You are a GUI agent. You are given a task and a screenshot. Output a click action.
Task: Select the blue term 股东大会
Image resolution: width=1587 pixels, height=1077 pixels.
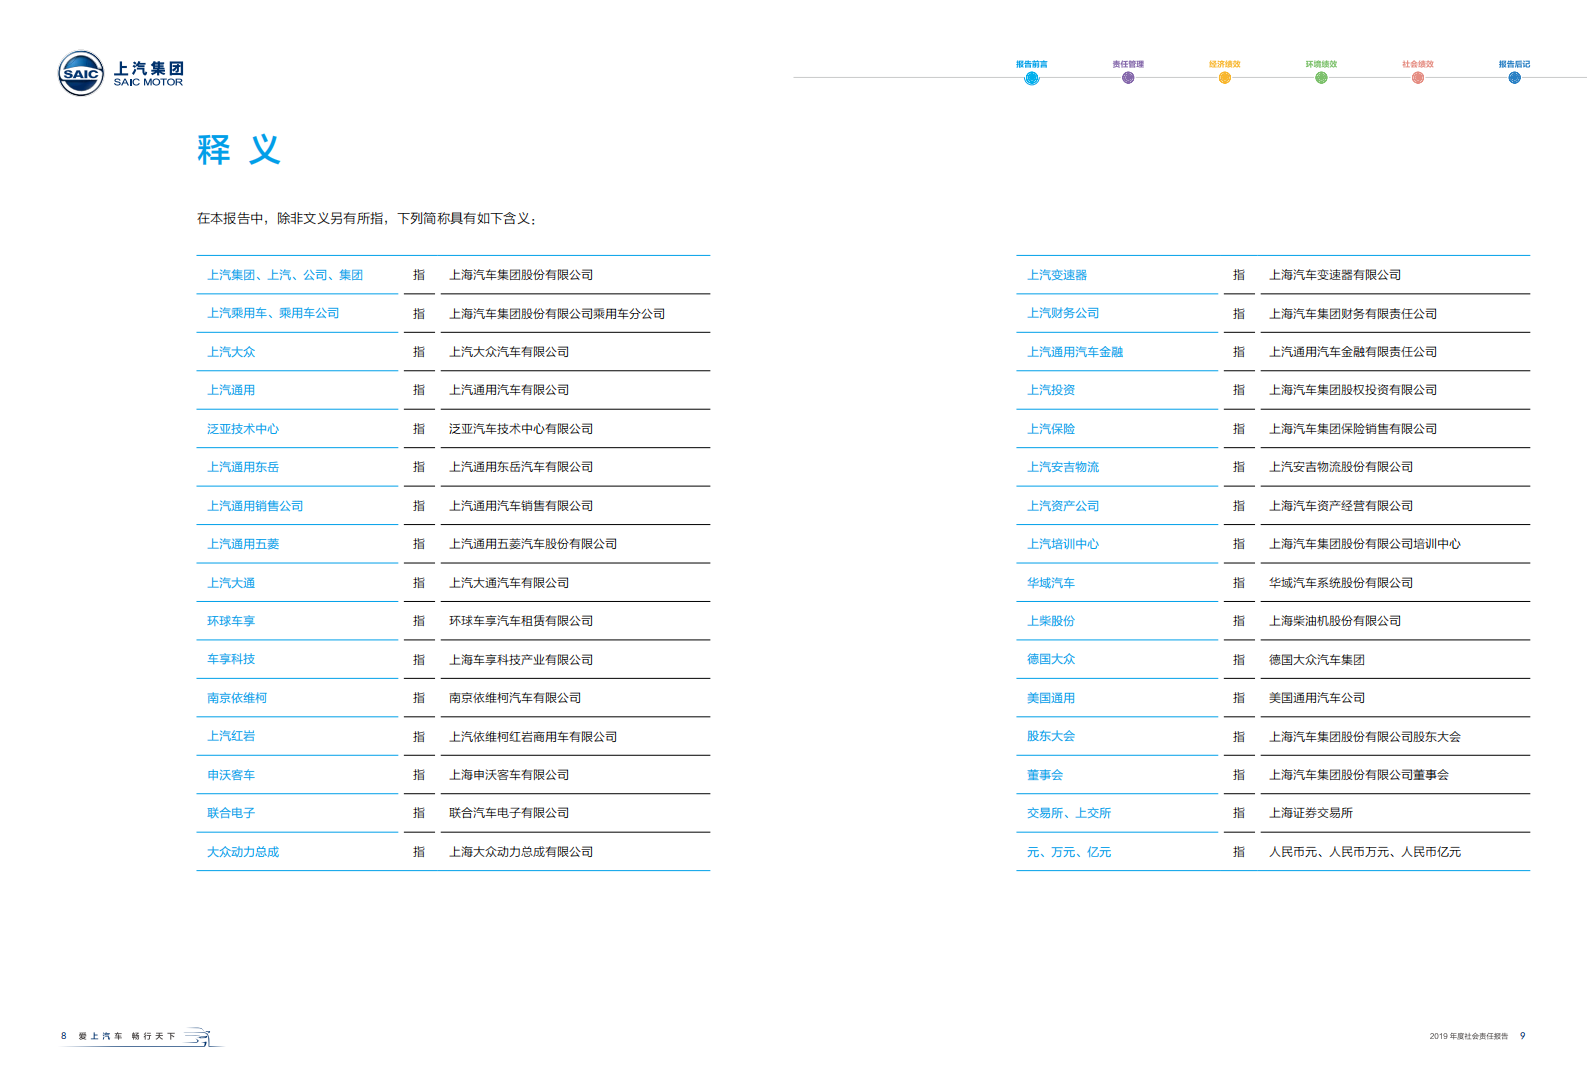tap(1051, 736)
